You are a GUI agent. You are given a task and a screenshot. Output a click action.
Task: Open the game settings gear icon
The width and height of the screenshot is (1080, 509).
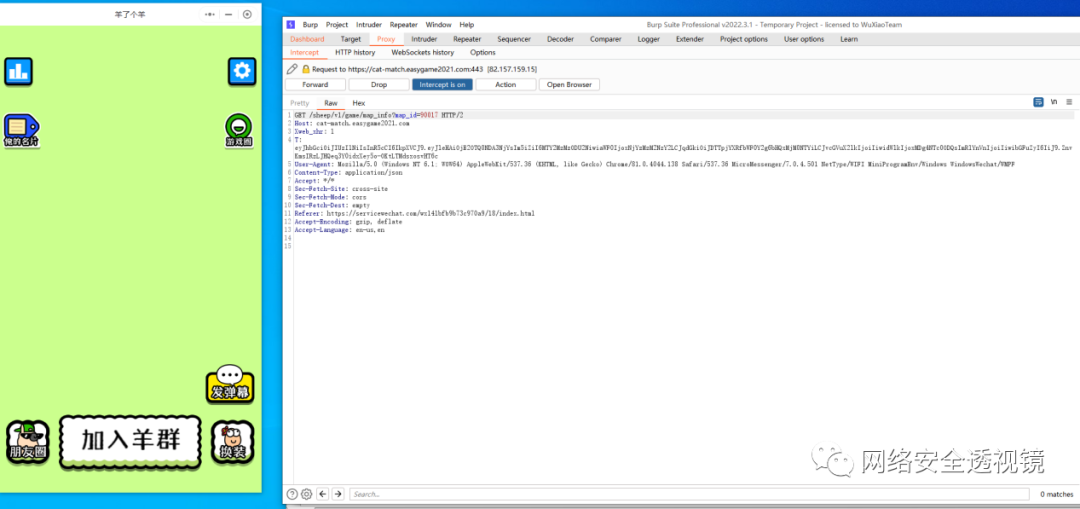tap(242, 71)
